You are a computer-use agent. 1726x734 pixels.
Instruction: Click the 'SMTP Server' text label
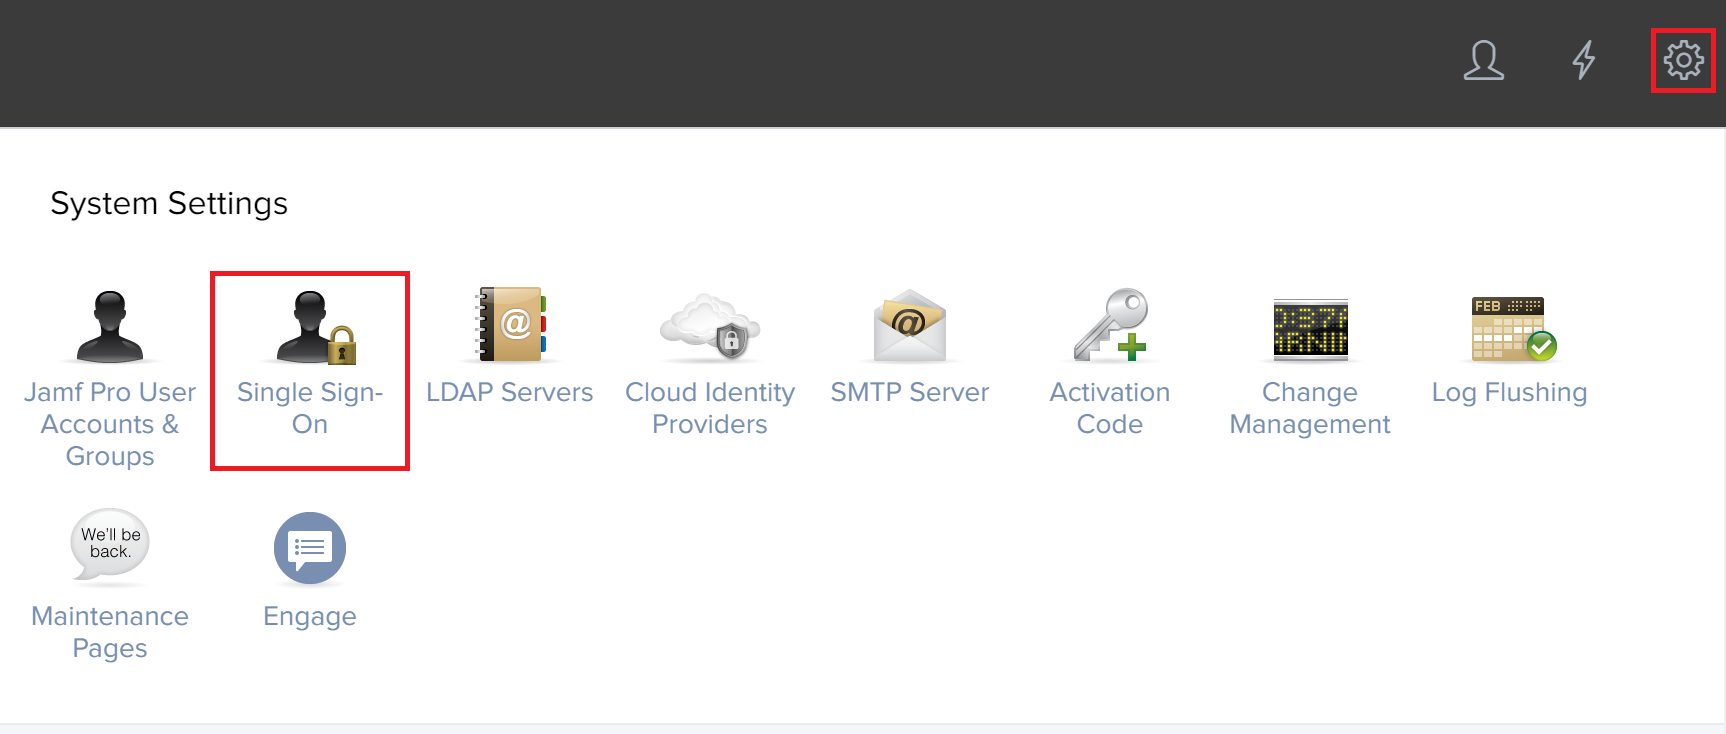click(909, 392)
